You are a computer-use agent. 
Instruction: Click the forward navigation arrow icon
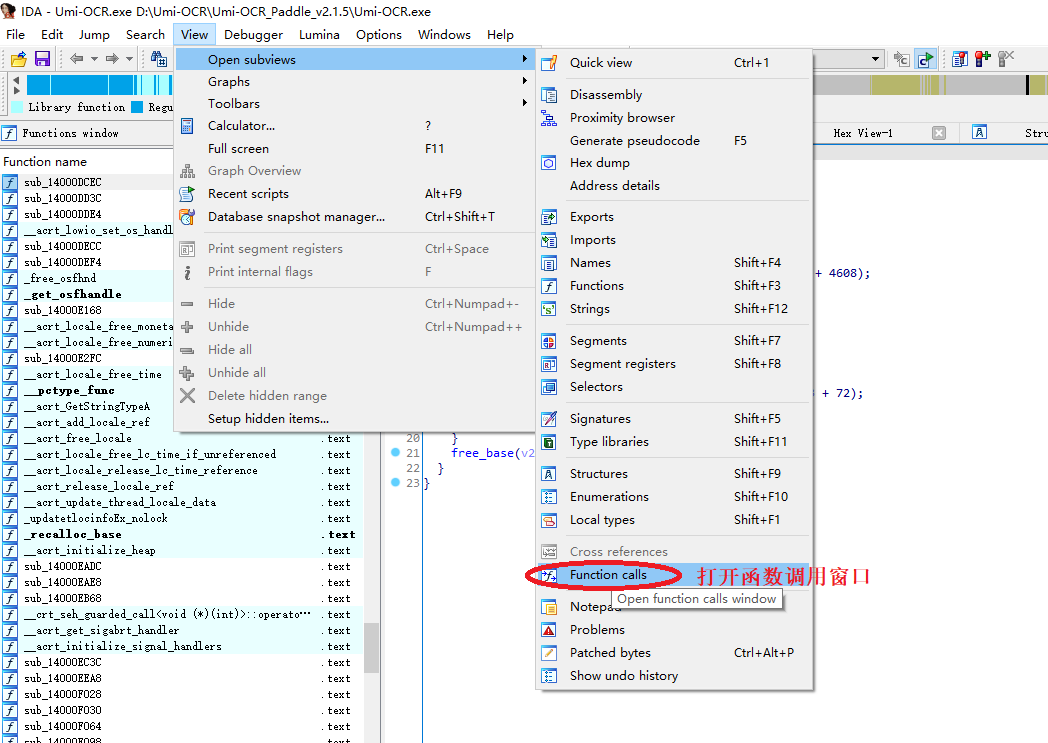112,59
